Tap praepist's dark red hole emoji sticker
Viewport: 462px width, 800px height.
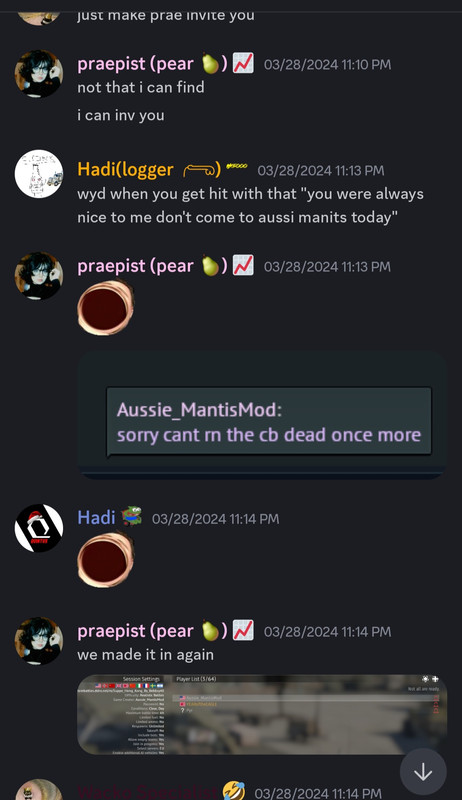106,308
